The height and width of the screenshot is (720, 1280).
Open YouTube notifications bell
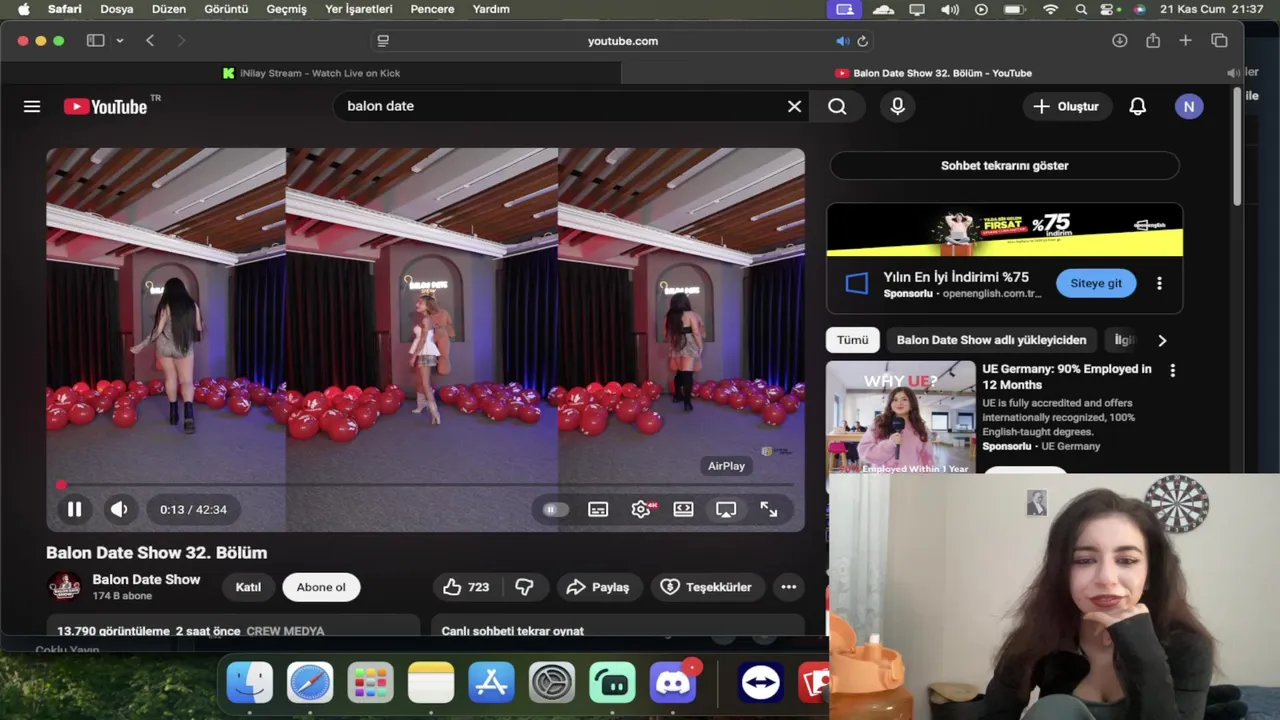pos(1137,106)
